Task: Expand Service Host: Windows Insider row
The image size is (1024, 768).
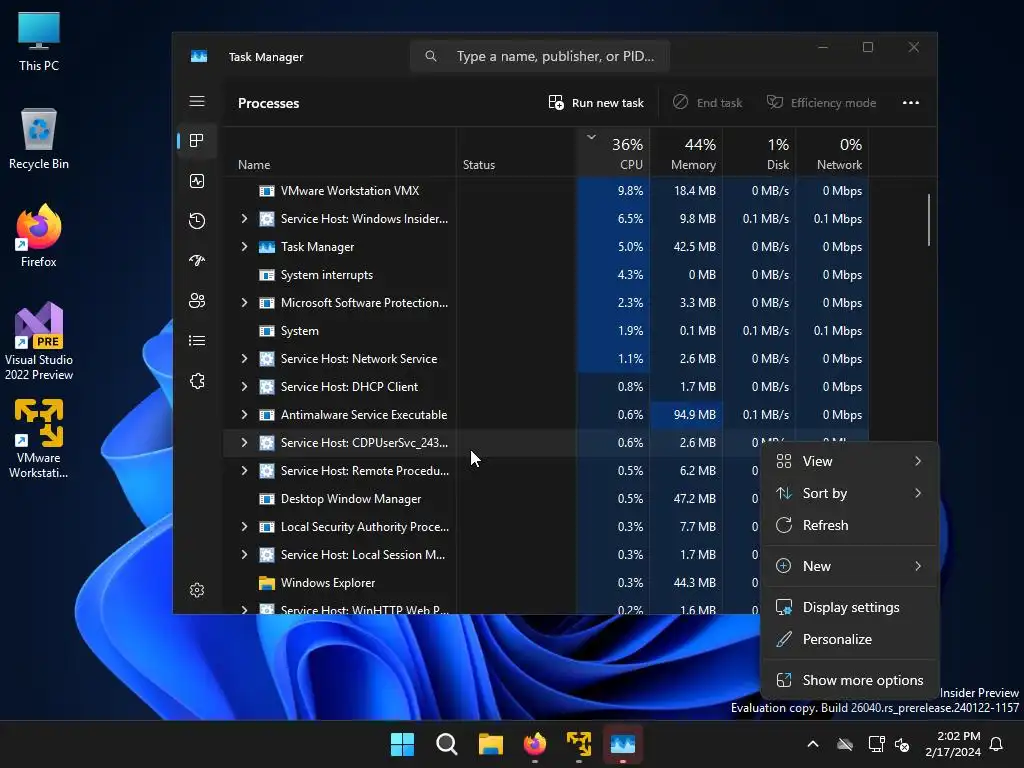Action: 244,219
